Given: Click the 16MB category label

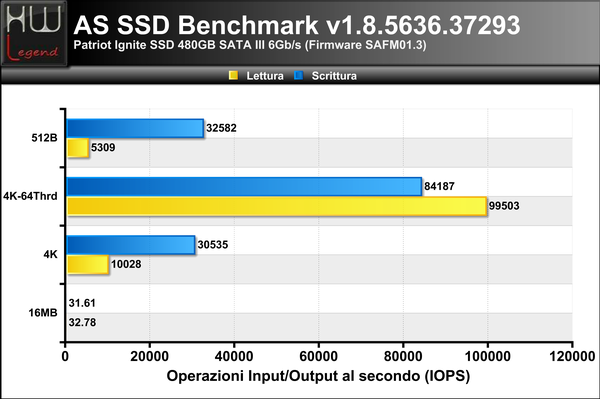Looking at the screenshot, I should (43, 313).
